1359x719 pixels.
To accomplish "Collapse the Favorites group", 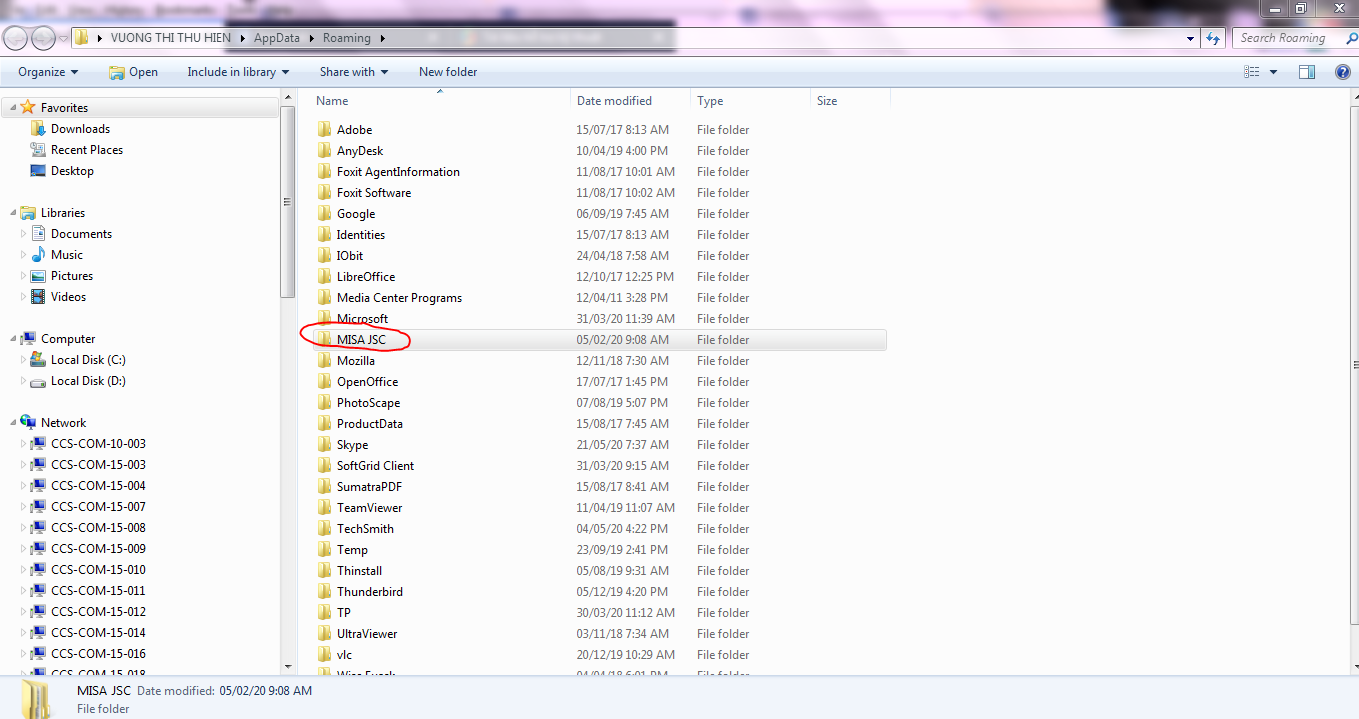I will [12, 108].
